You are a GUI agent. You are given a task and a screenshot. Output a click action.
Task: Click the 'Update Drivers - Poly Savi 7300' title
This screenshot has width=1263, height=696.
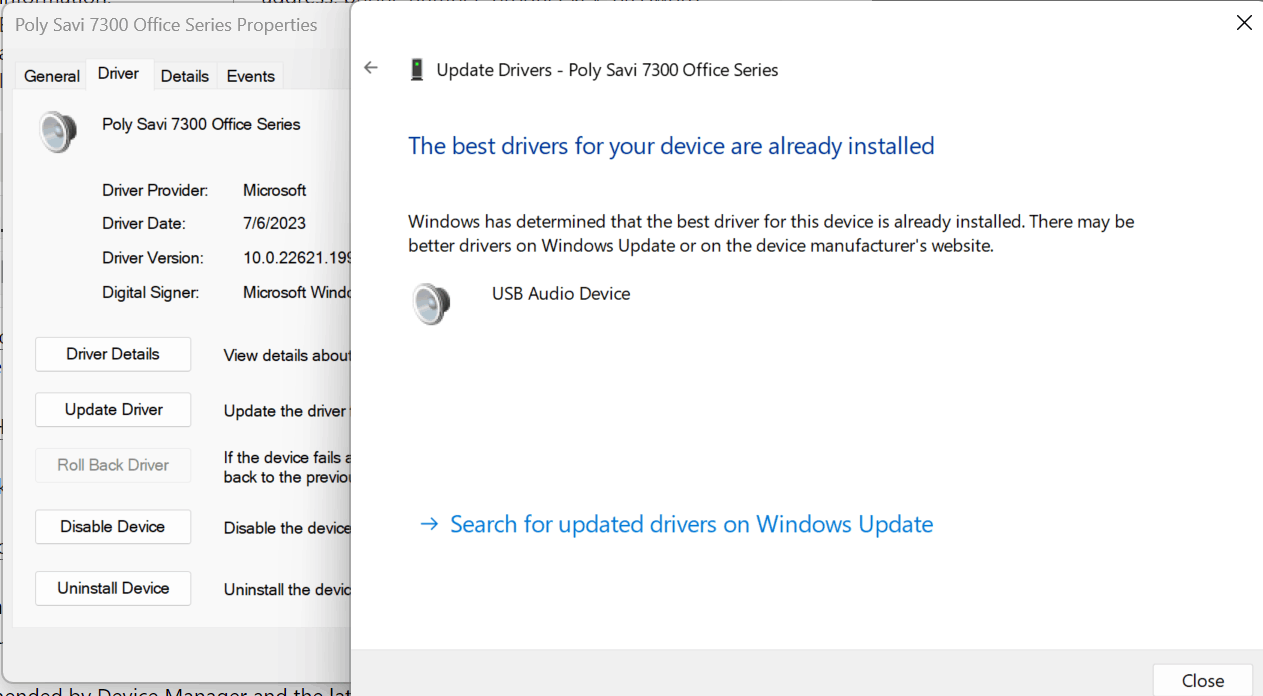(607, 70)
